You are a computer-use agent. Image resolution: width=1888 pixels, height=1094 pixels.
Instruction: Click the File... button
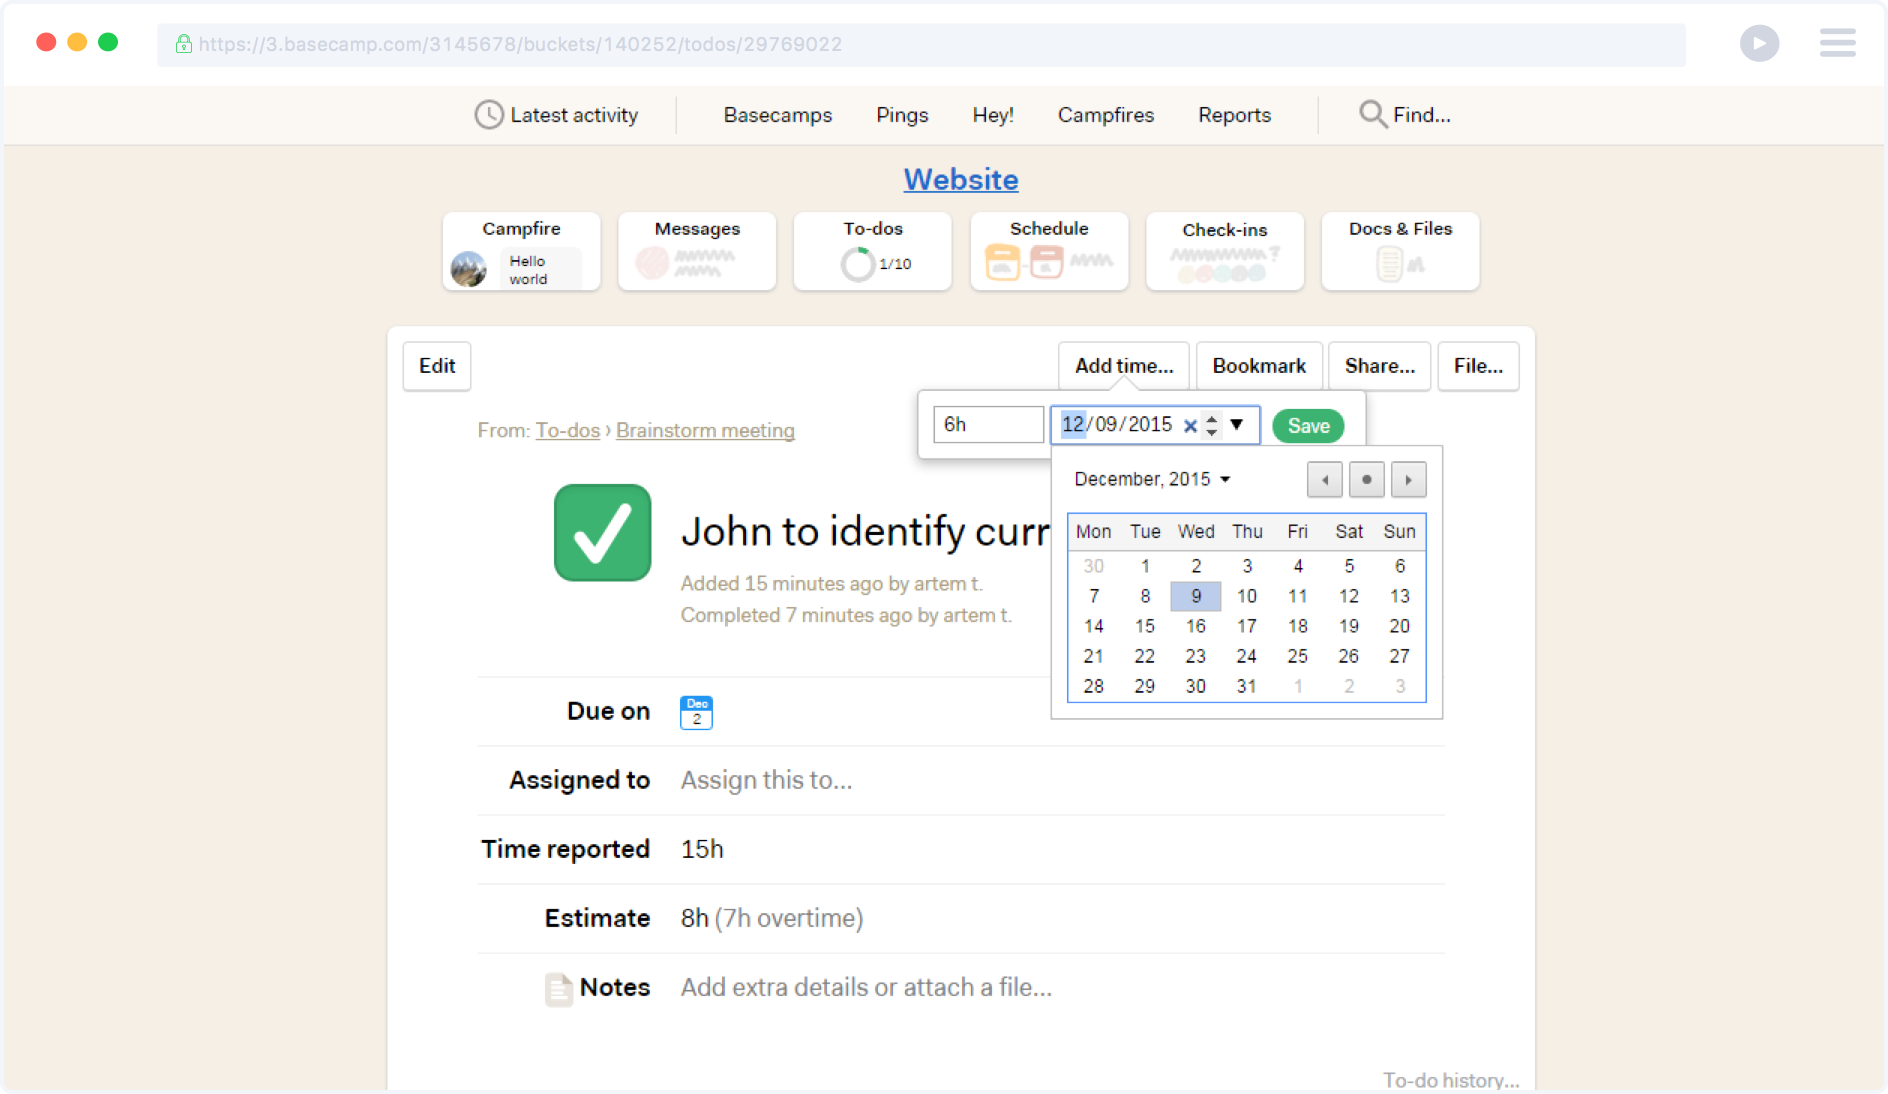pos(1478,366)
